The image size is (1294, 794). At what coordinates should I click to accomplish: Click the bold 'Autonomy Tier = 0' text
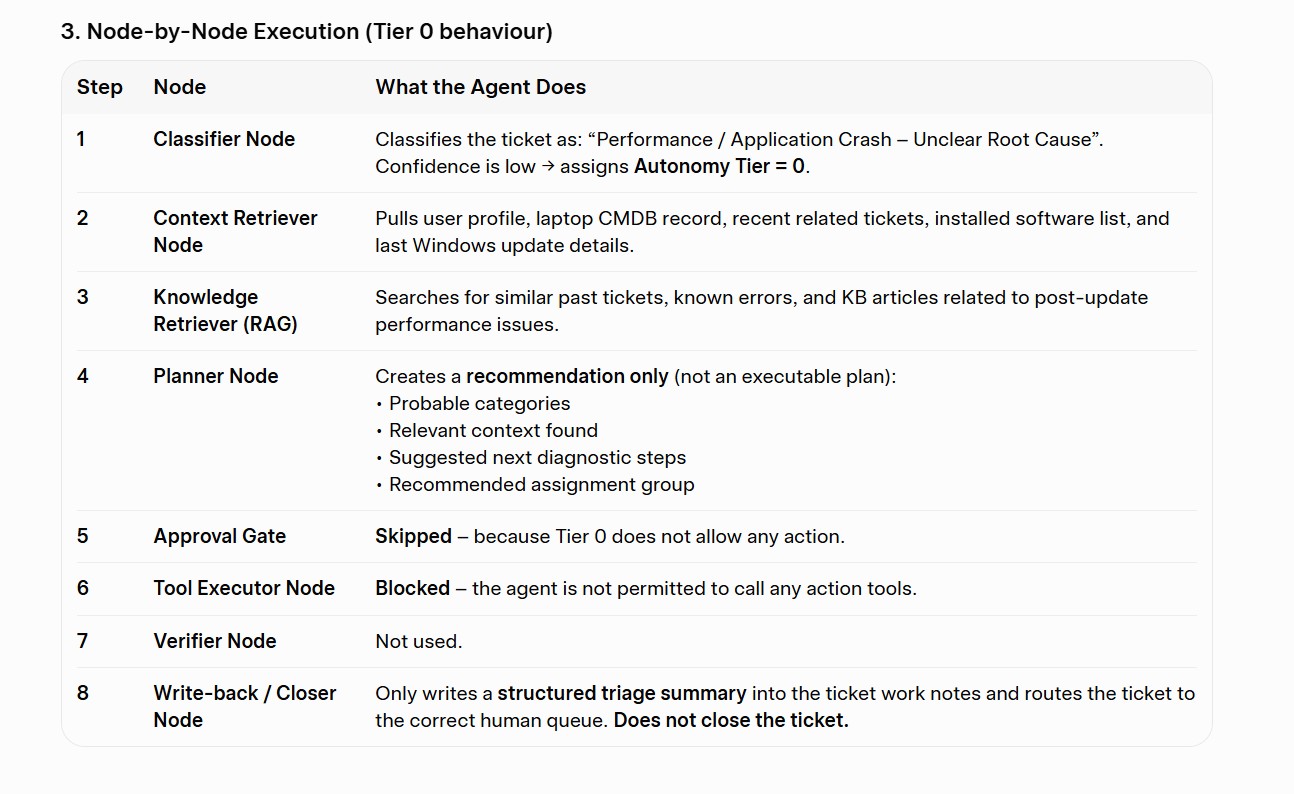[x=720, y=166]
